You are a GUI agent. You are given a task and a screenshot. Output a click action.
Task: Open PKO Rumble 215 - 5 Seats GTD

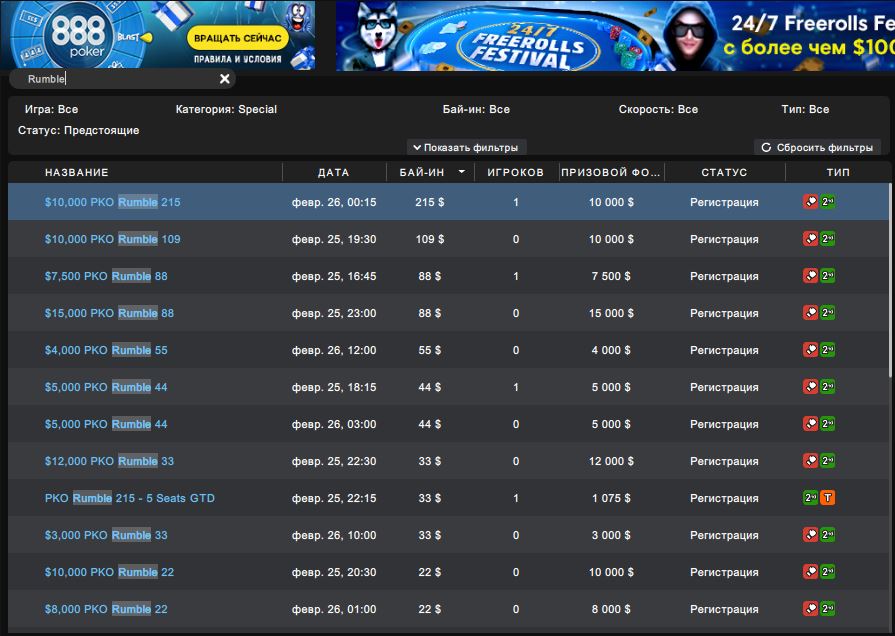130,498
